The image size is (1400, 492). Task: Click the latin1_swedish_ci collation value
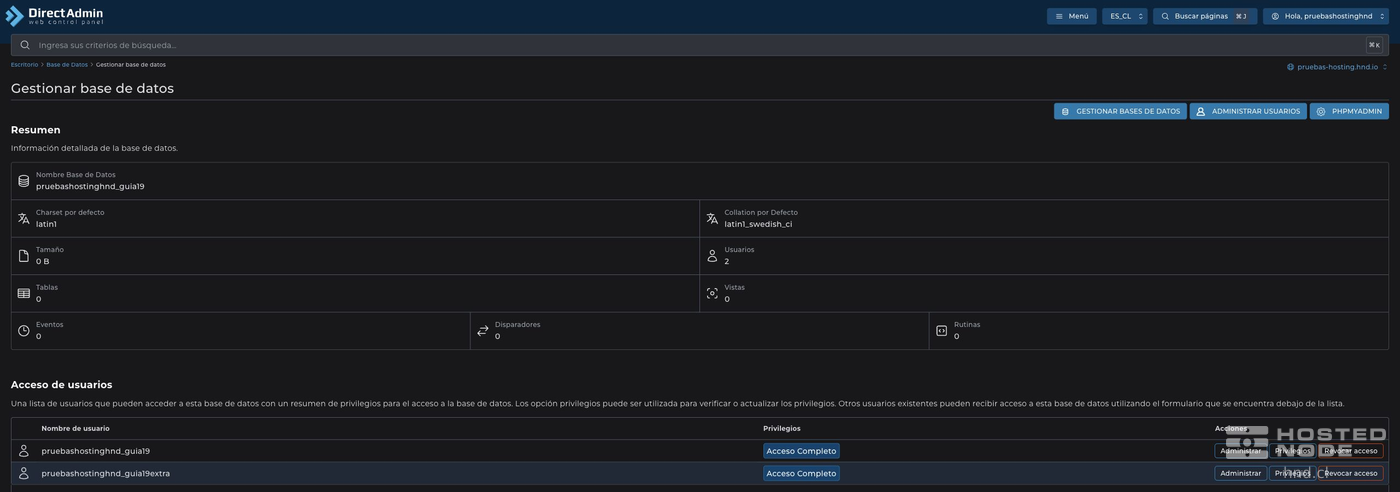pyautogui.click(x=758, y=224)
